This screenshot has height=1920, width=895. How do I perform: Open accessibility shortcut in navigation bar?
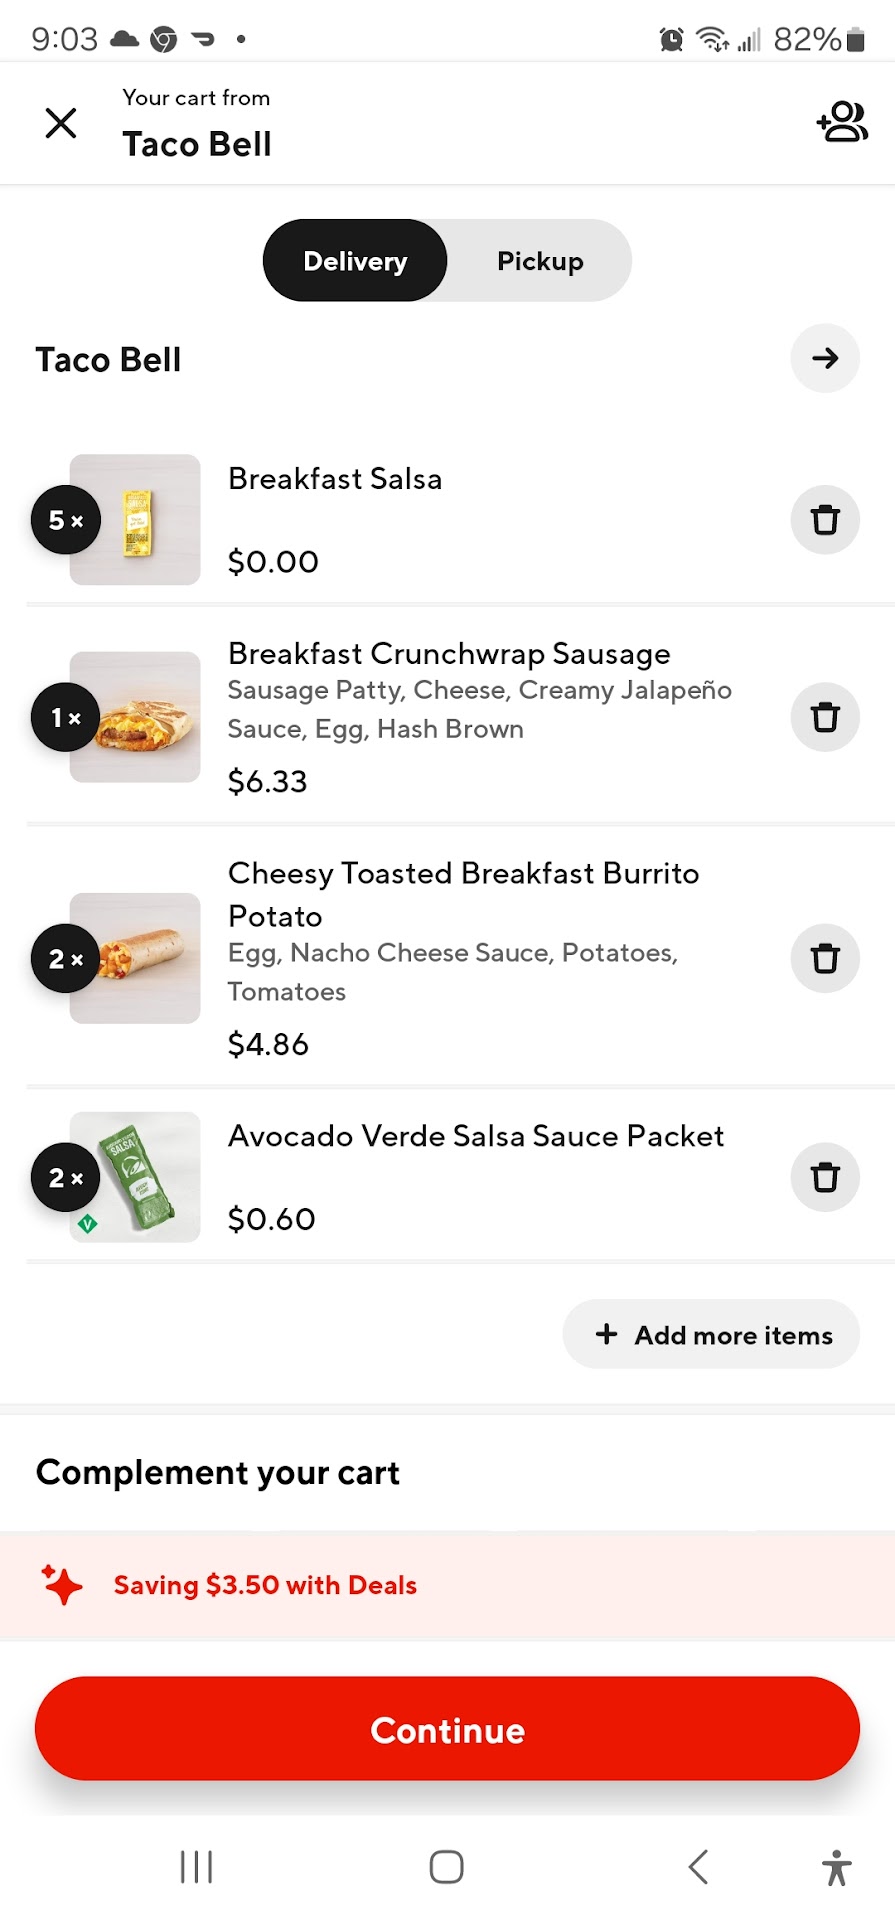point(836,1867)
